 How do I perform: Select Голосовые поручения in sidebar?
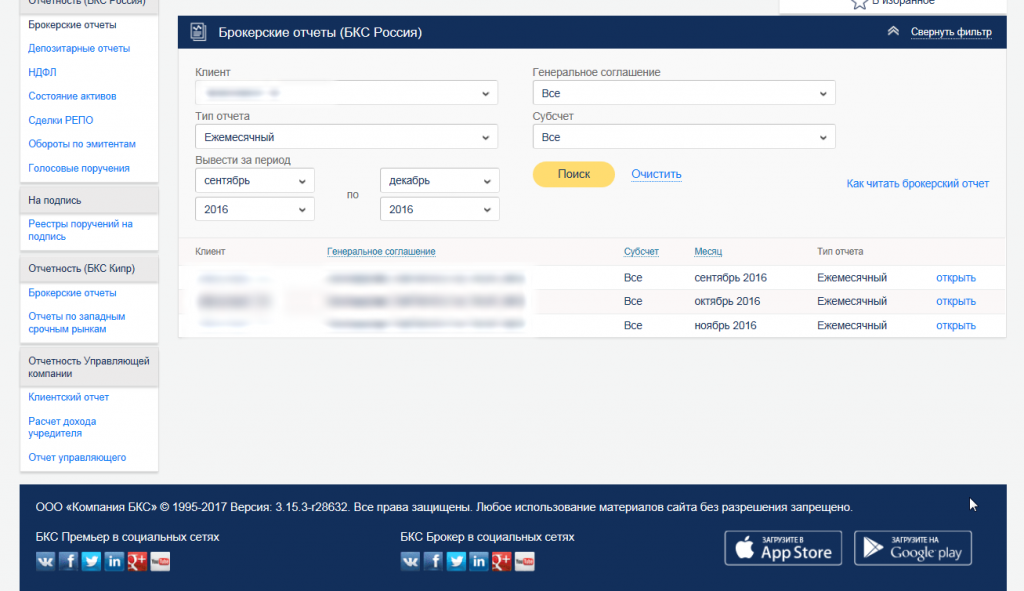point(78,168)
